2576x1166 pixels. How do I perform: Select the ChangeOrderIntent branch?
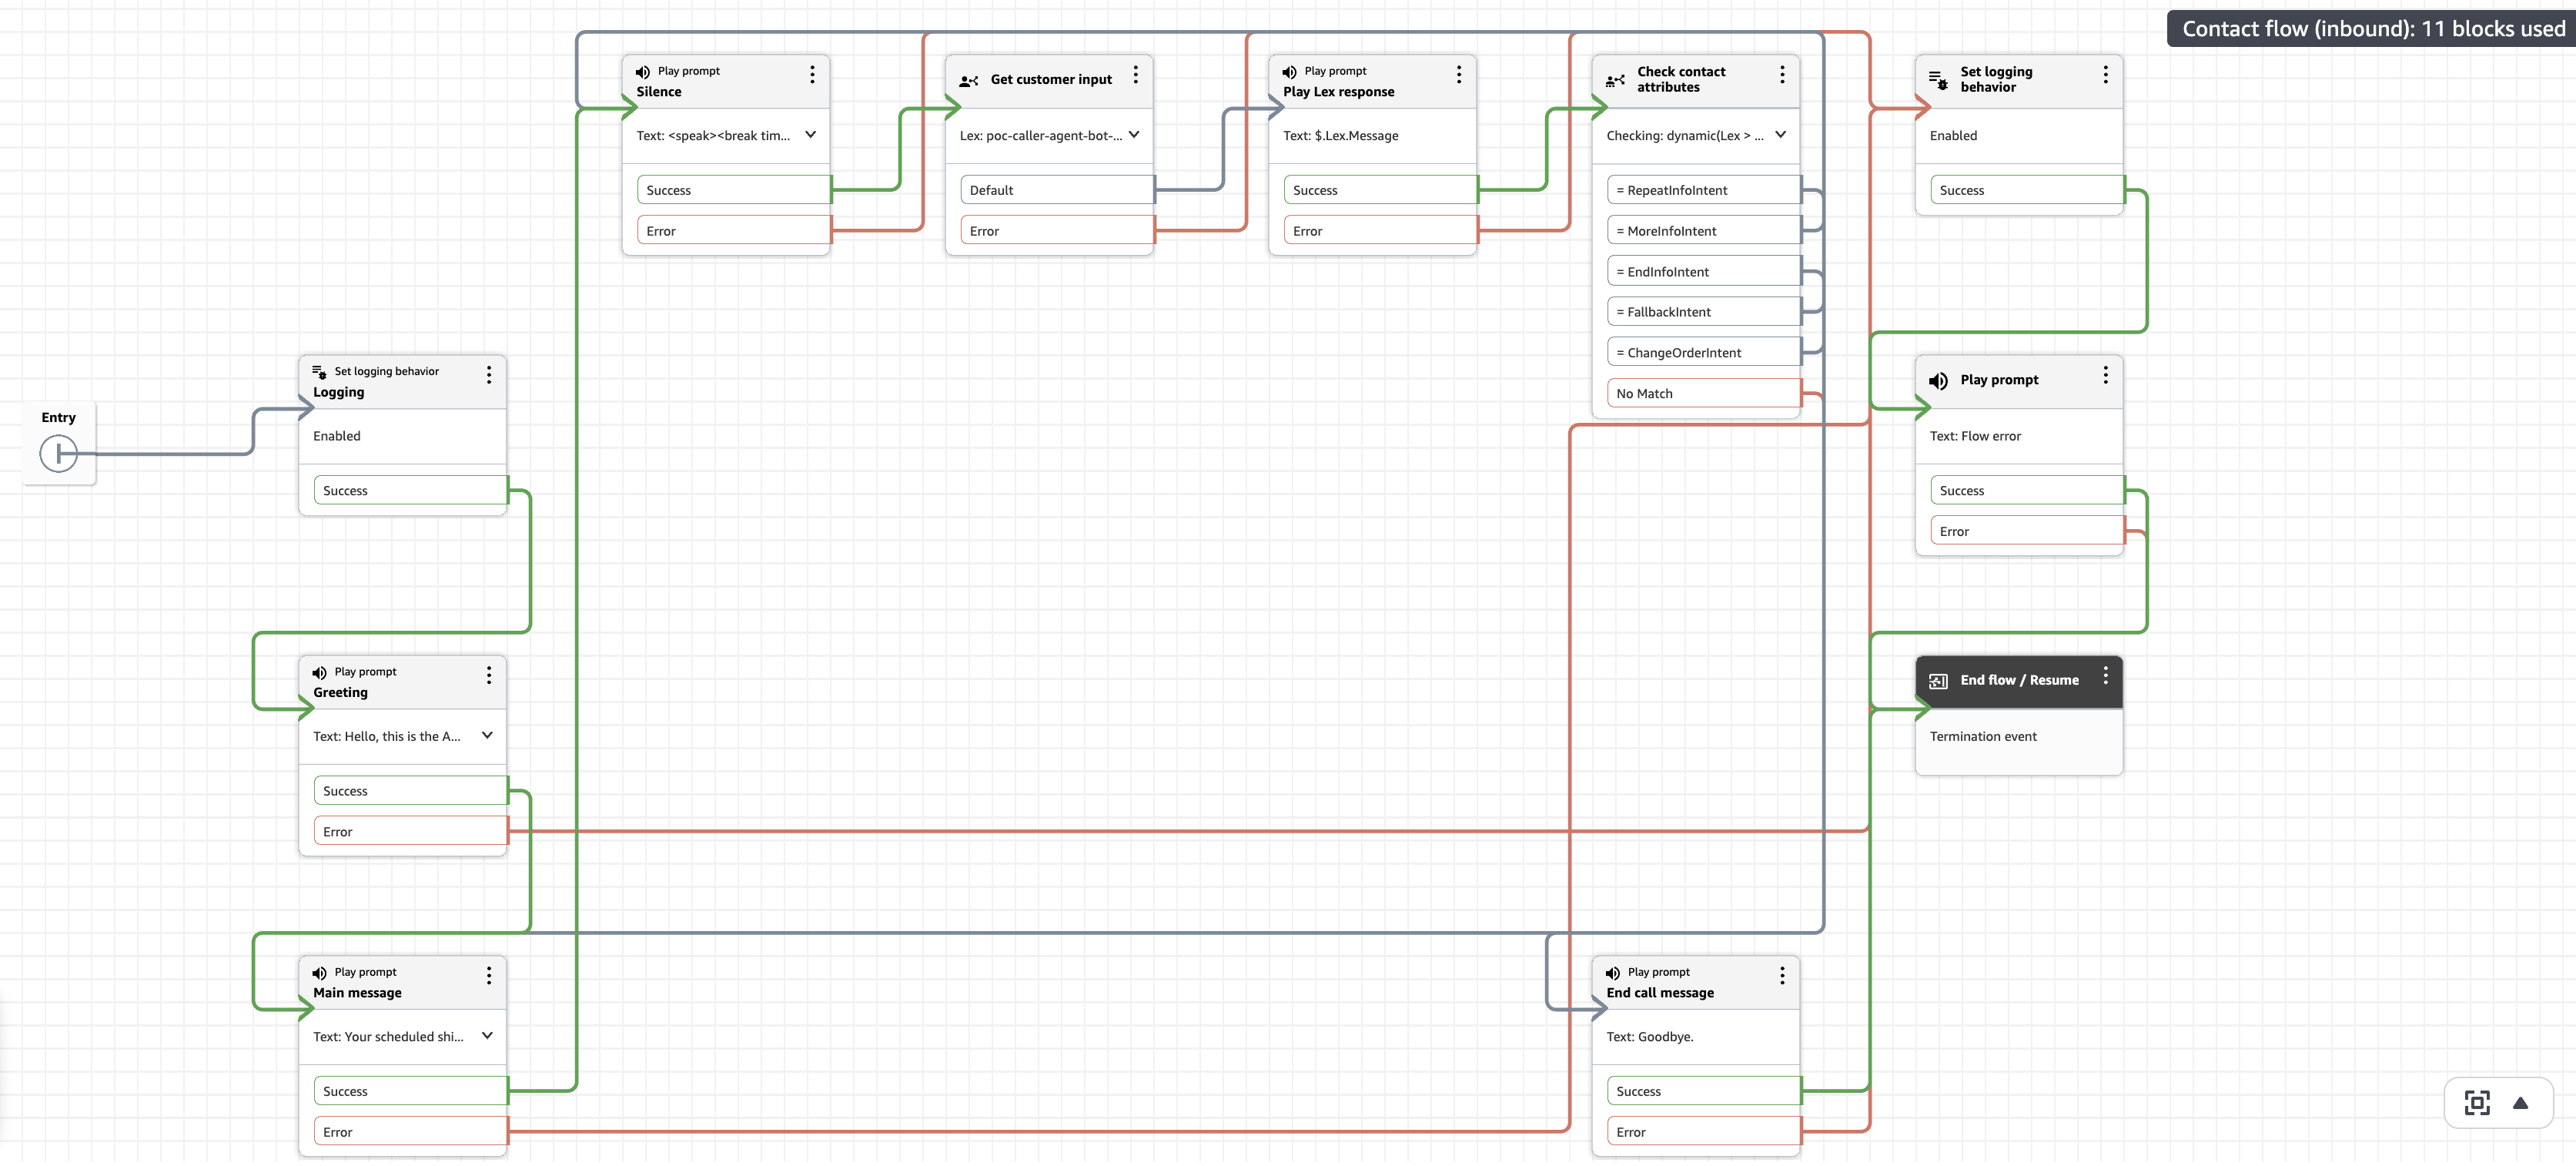coord(1704,353)
